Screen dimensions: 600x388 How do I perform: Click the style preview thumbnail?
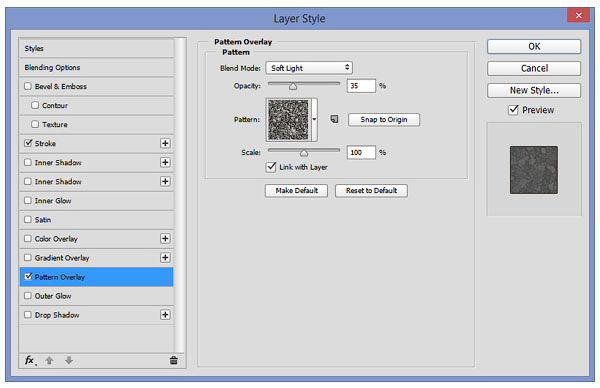click(x=533, y=170)
